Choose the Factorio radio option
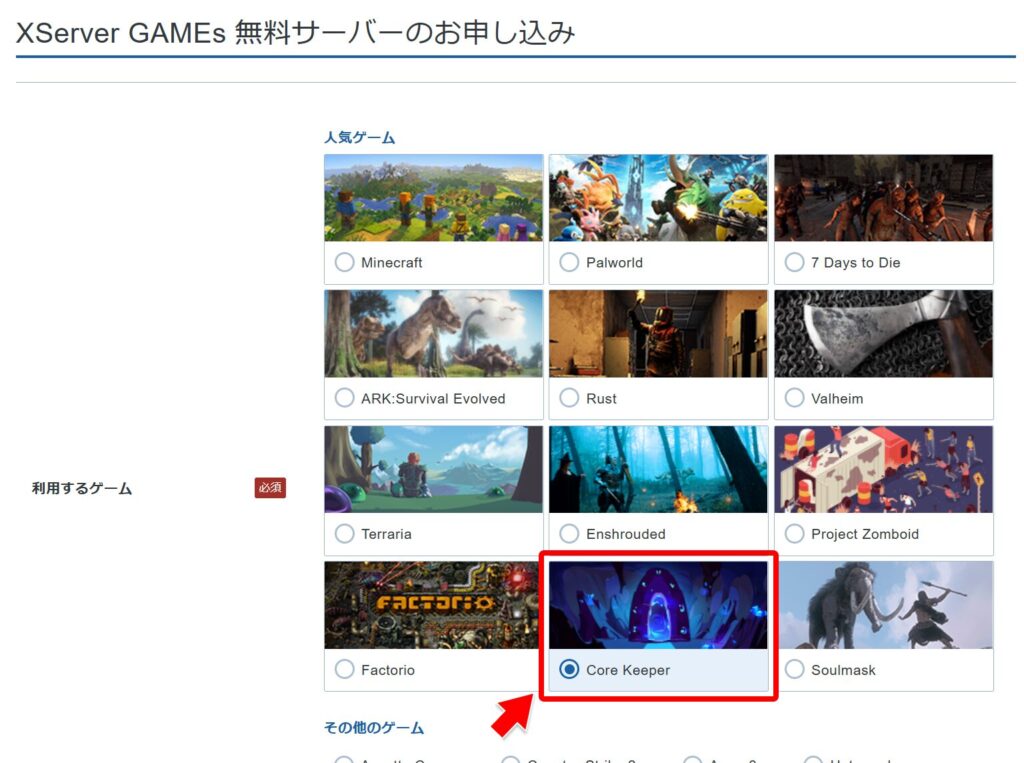 (344, 670)
